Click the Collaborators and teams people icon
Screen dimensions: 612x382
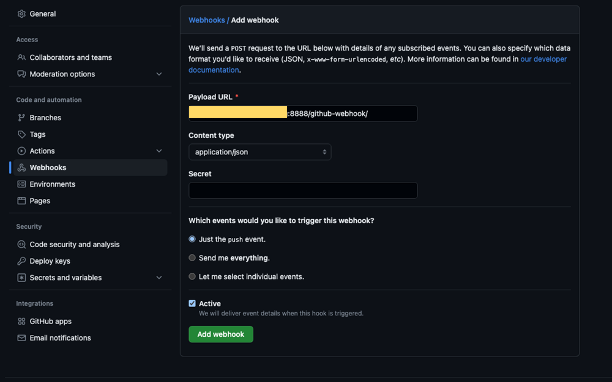pos(21,57)
